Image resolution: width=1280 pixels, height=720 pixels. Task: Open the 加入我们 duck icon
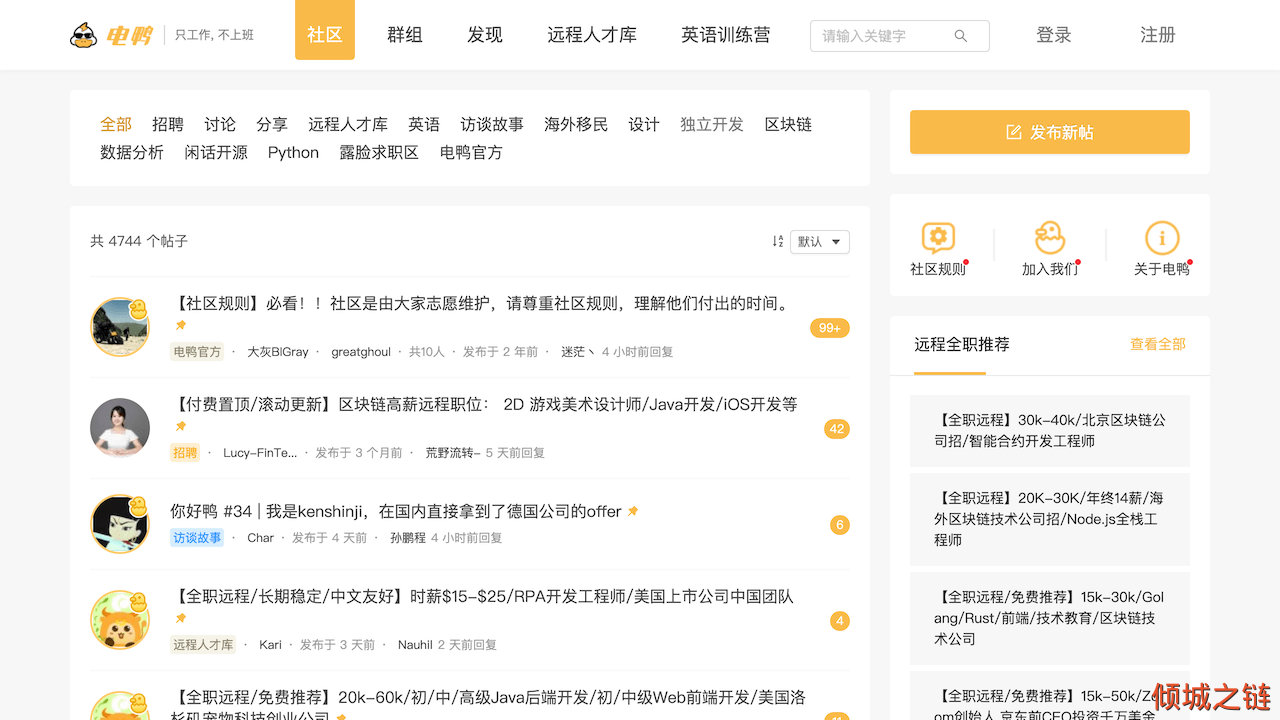(x=1050, y=238)
